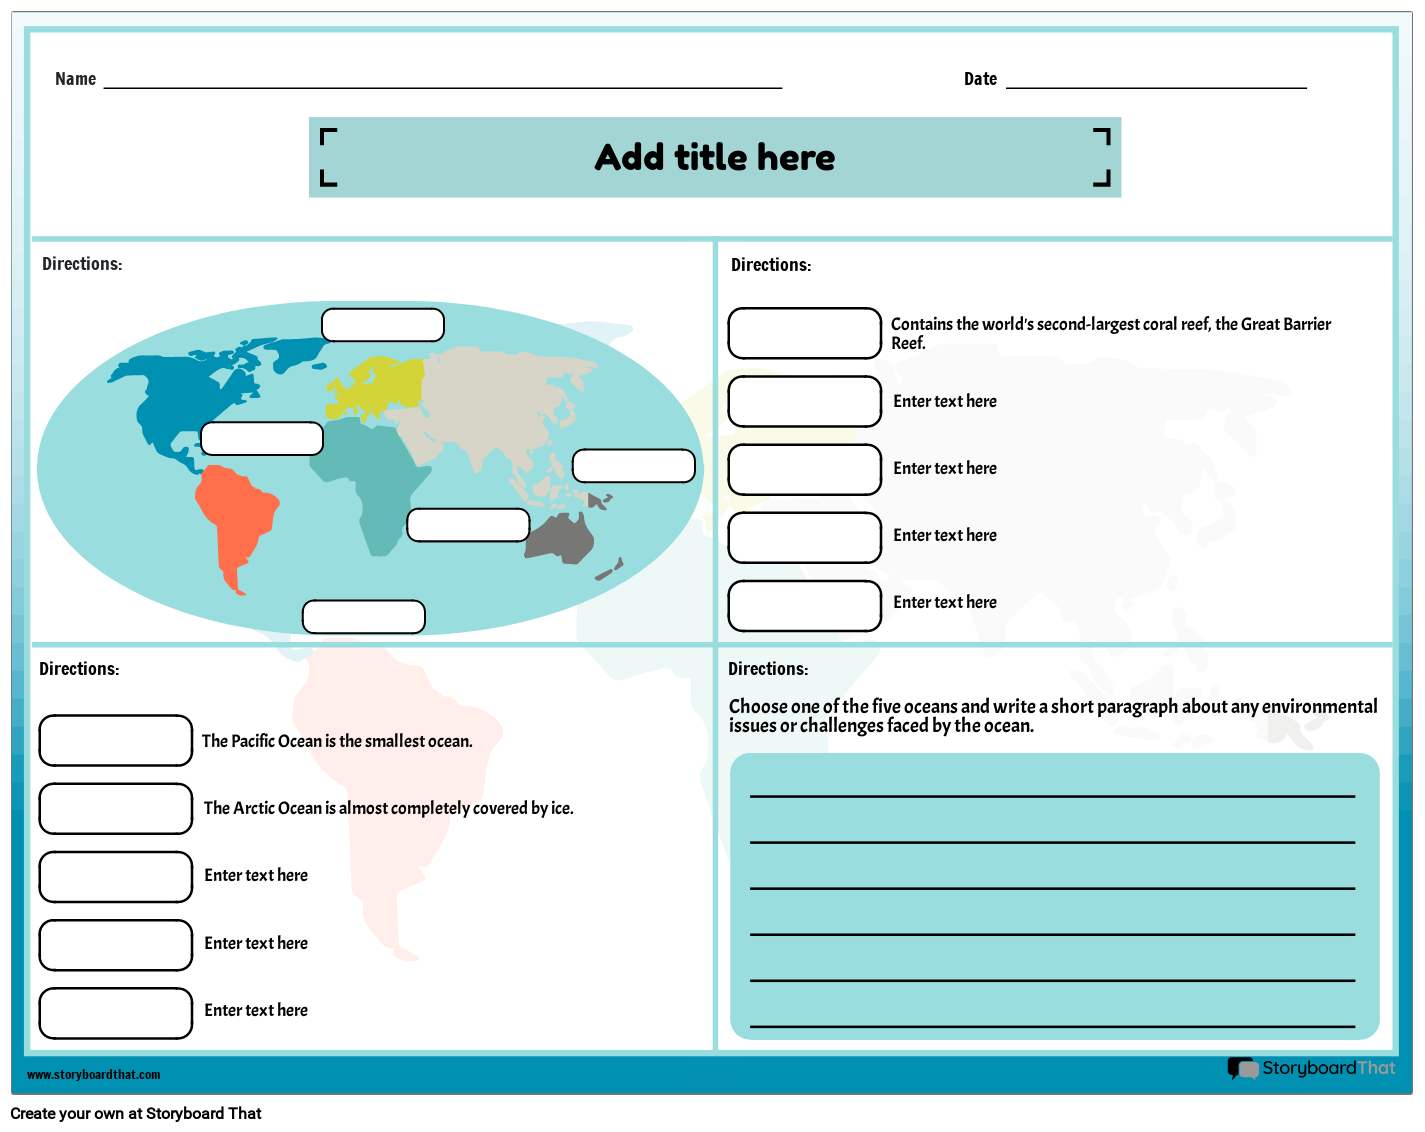Open www.storyboardthat.com footer link
Image resolution: width=1425 pixels, height=1132 pixels.
(x=93, y=1075)
